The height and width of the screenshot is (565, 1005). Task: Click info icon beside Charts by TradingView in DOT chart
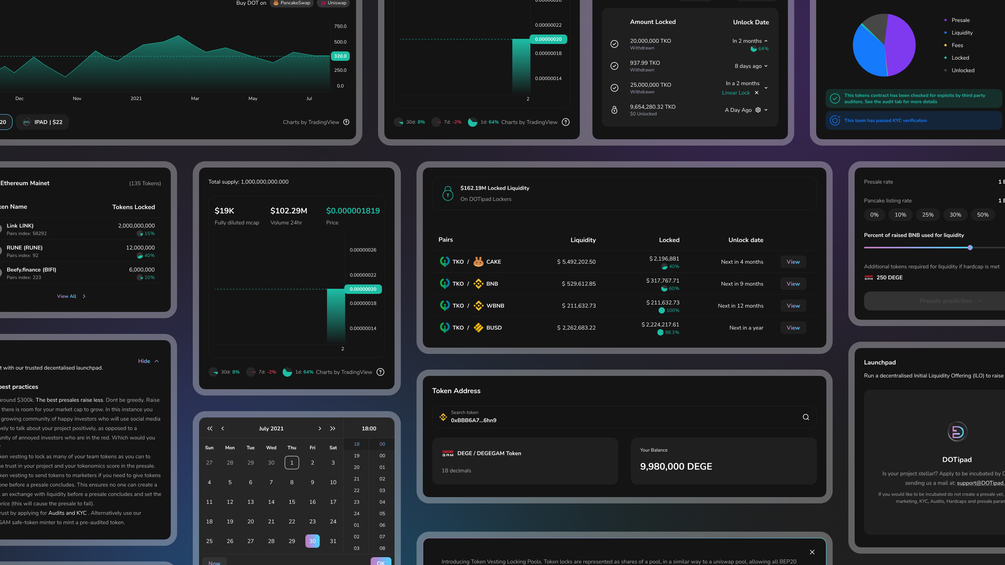click(x=346, y=122)
